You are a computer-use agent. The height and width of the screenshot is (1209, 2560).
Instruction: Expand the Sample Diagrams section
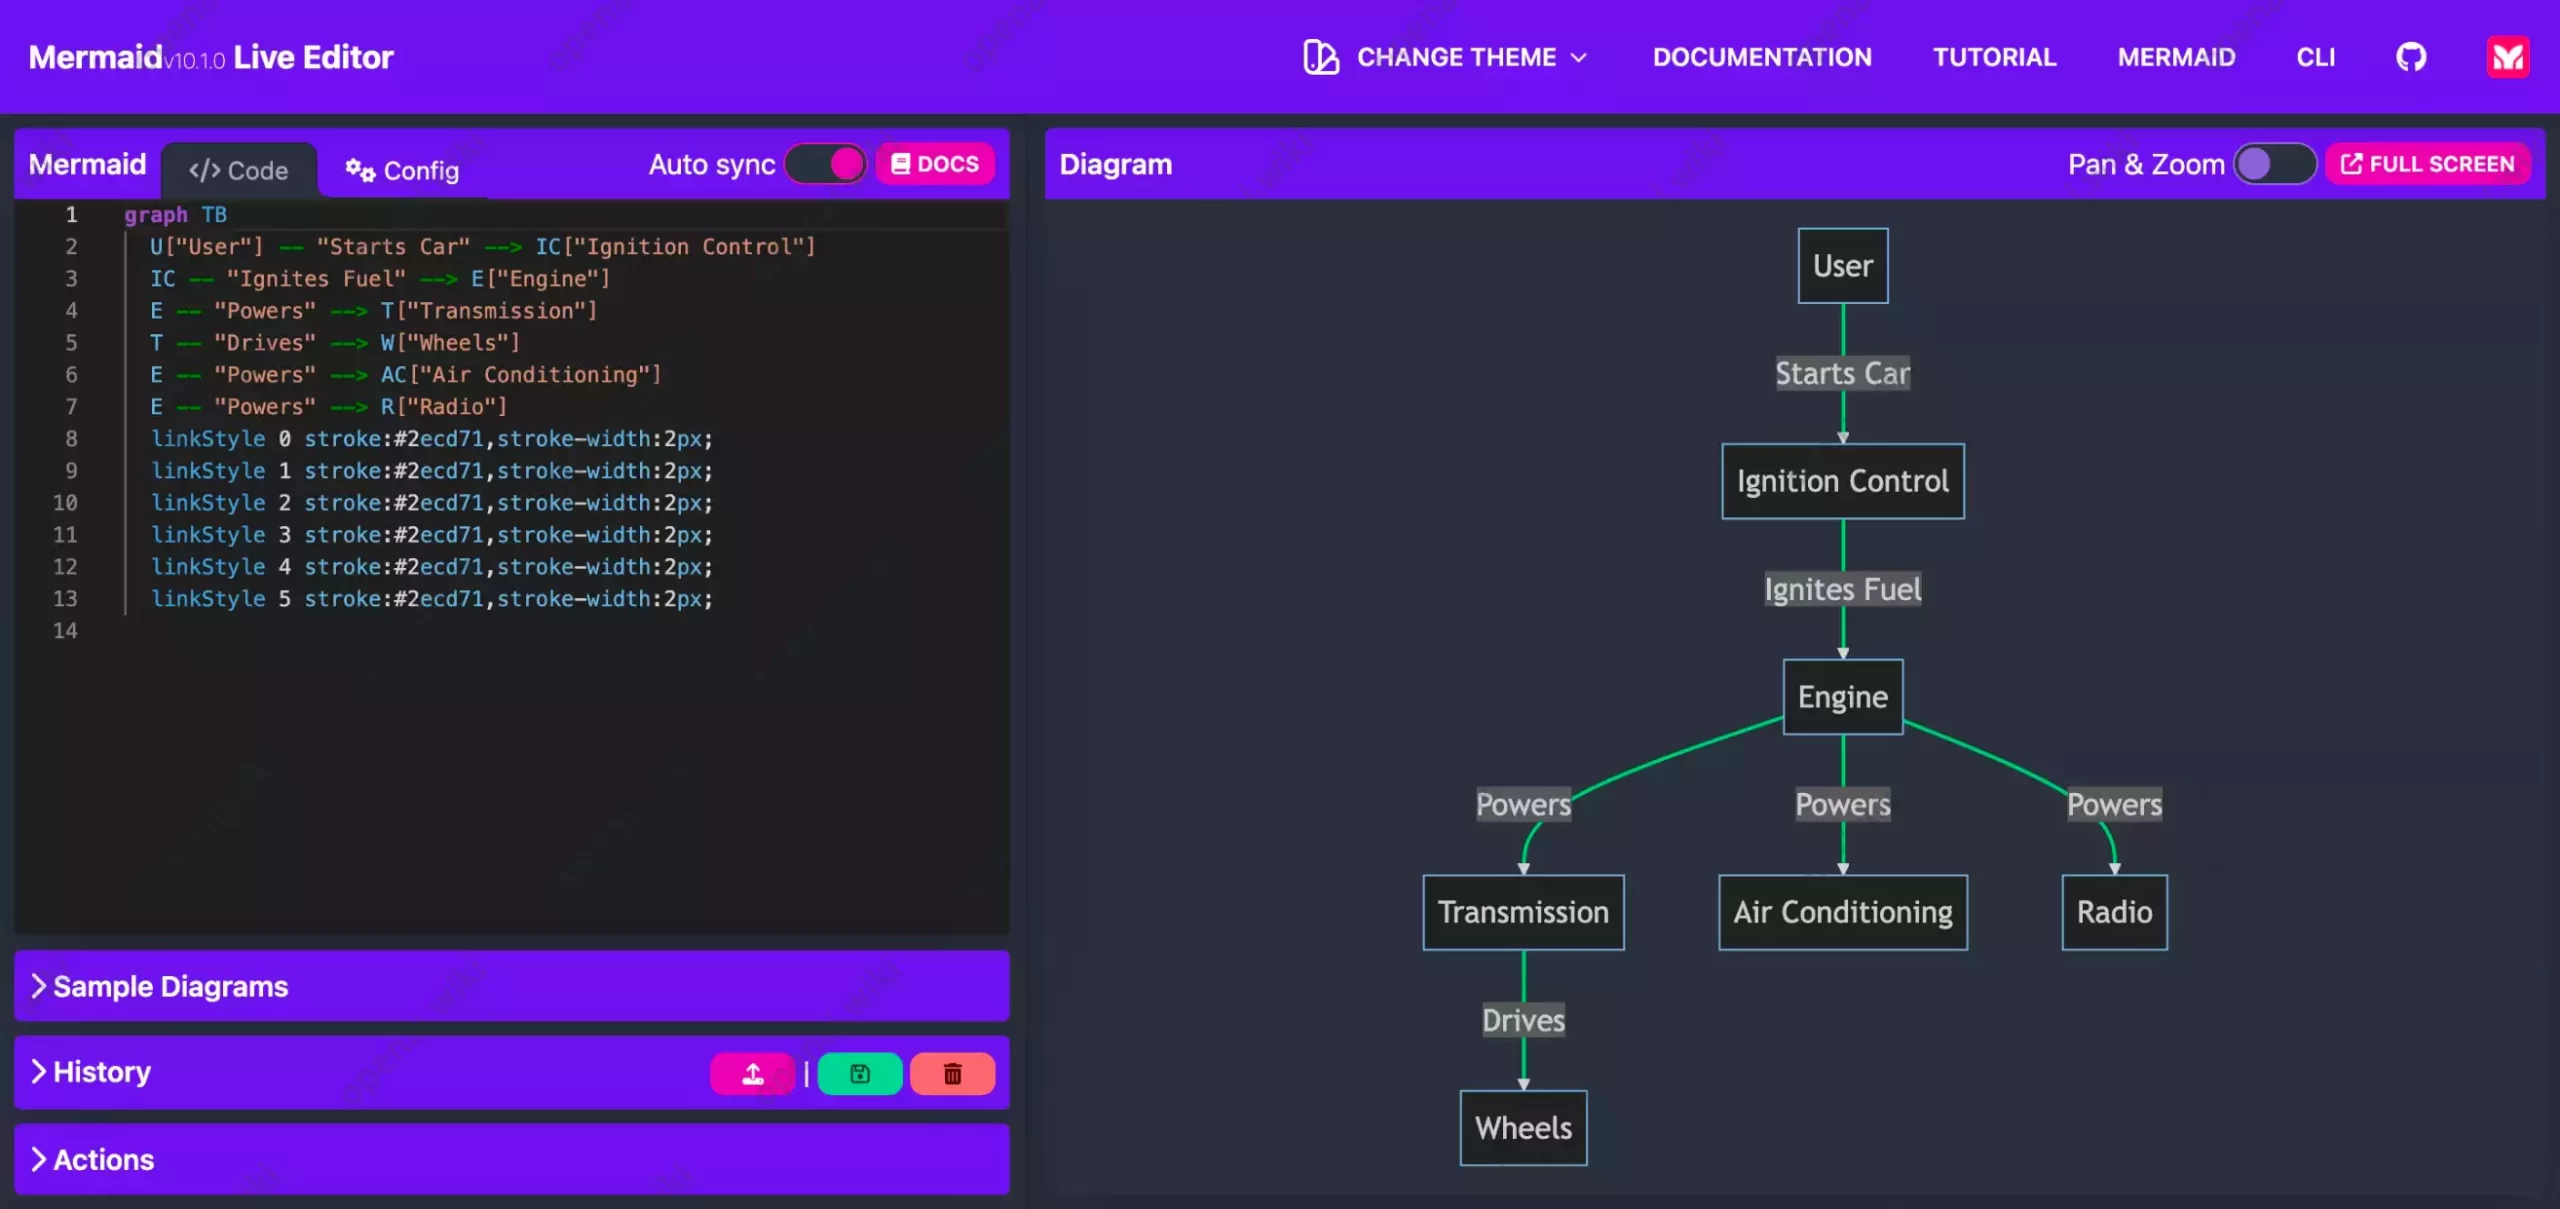(511, 986)
